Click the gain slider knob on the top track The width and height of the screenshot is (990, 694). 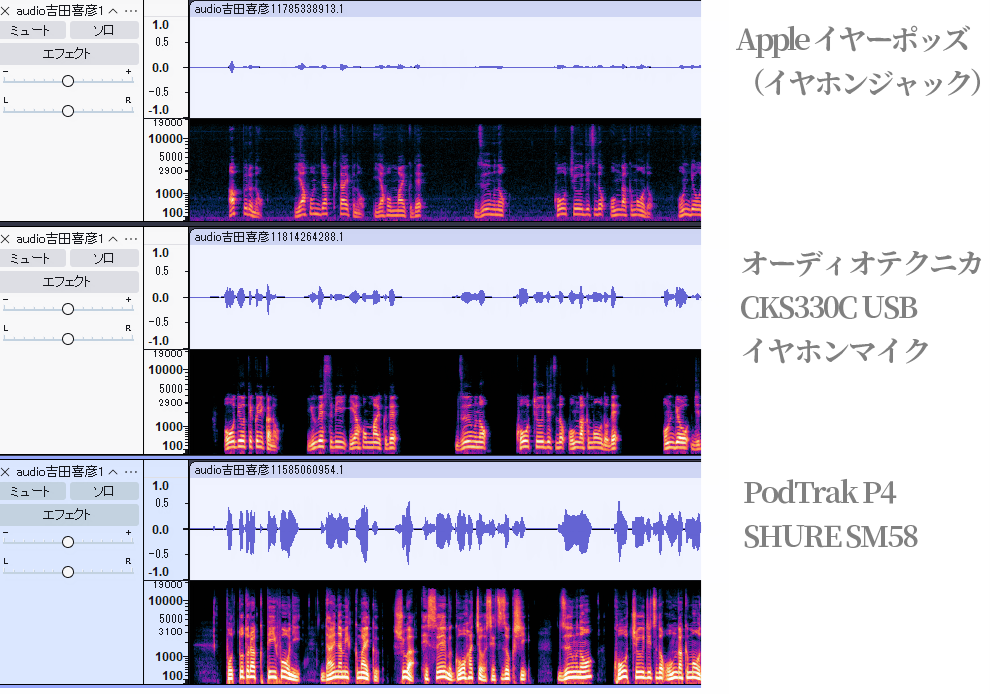(x=68, y=81)
